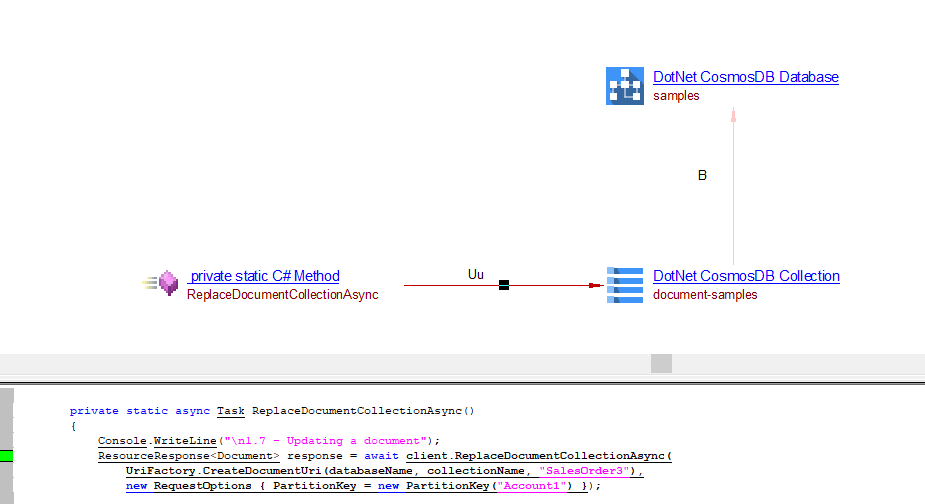Click the samples database name text

(676, 96)
